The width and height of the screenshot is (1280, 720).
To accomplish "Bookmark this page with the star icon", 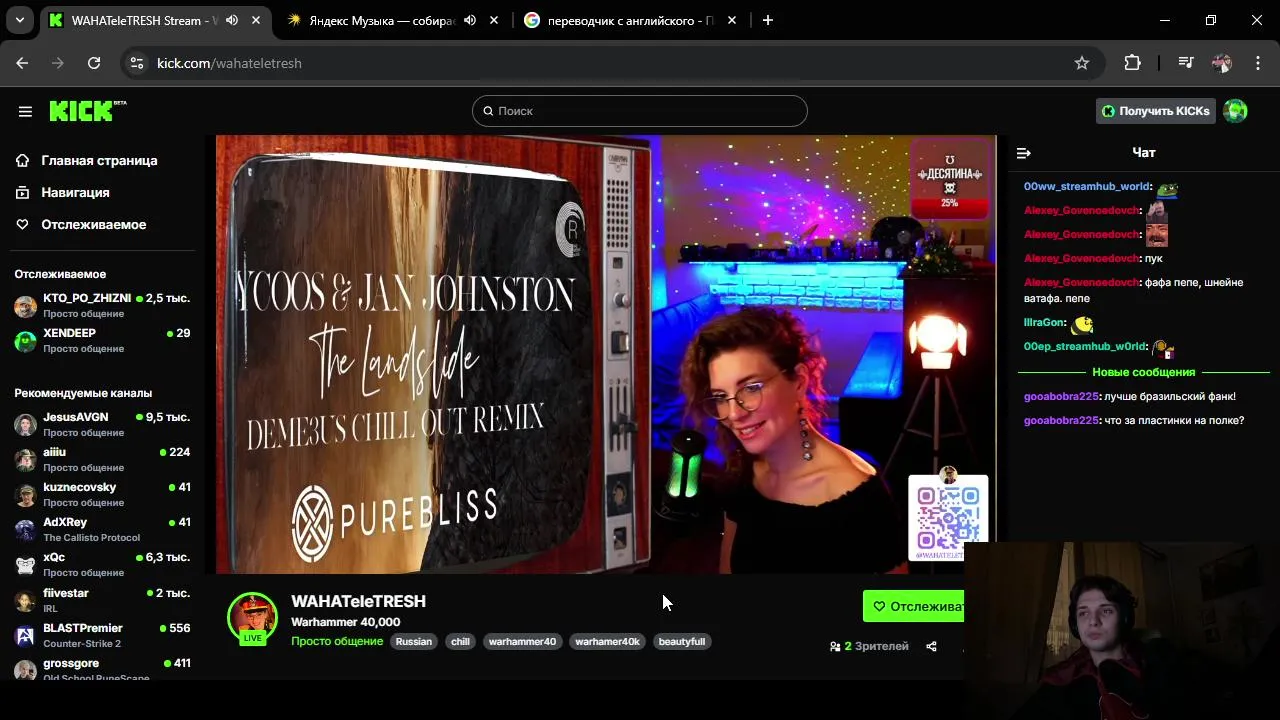I will tap(1082, 63).
